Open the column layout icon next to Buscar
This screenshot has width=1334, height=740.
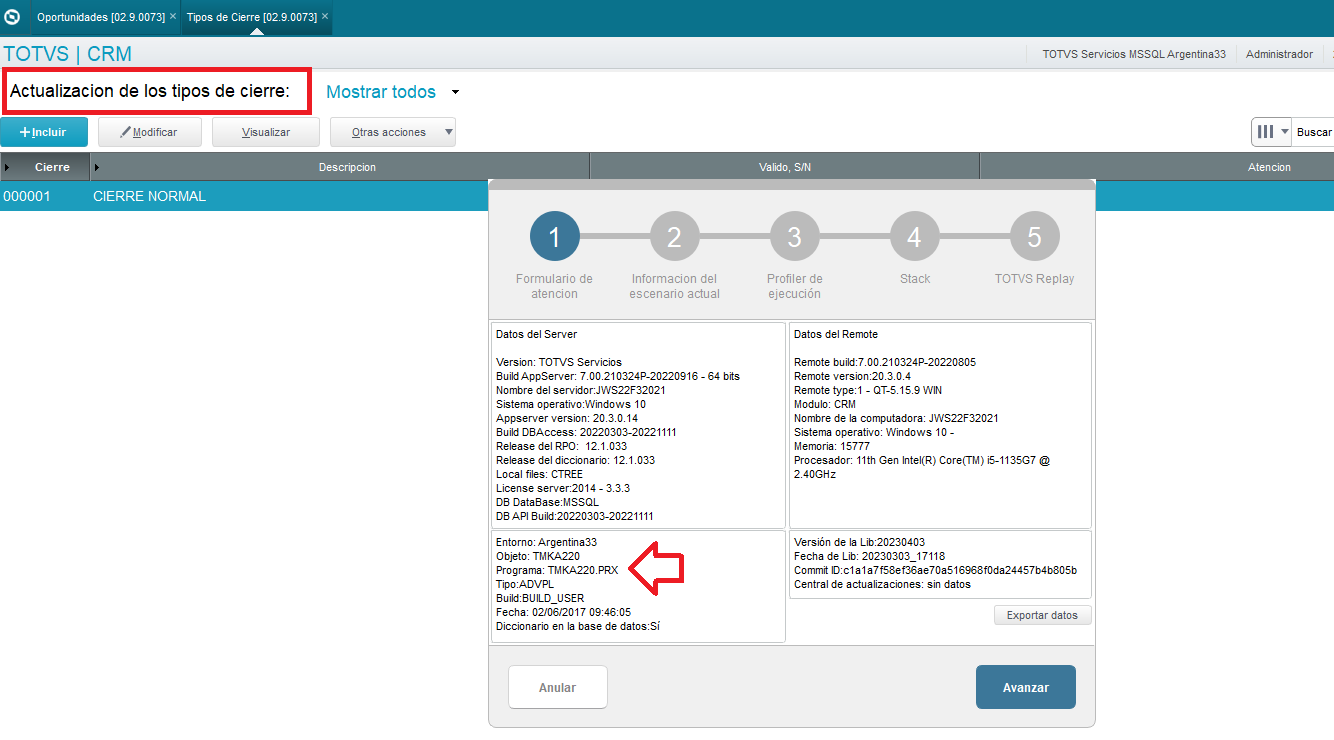click(1271, 132)
